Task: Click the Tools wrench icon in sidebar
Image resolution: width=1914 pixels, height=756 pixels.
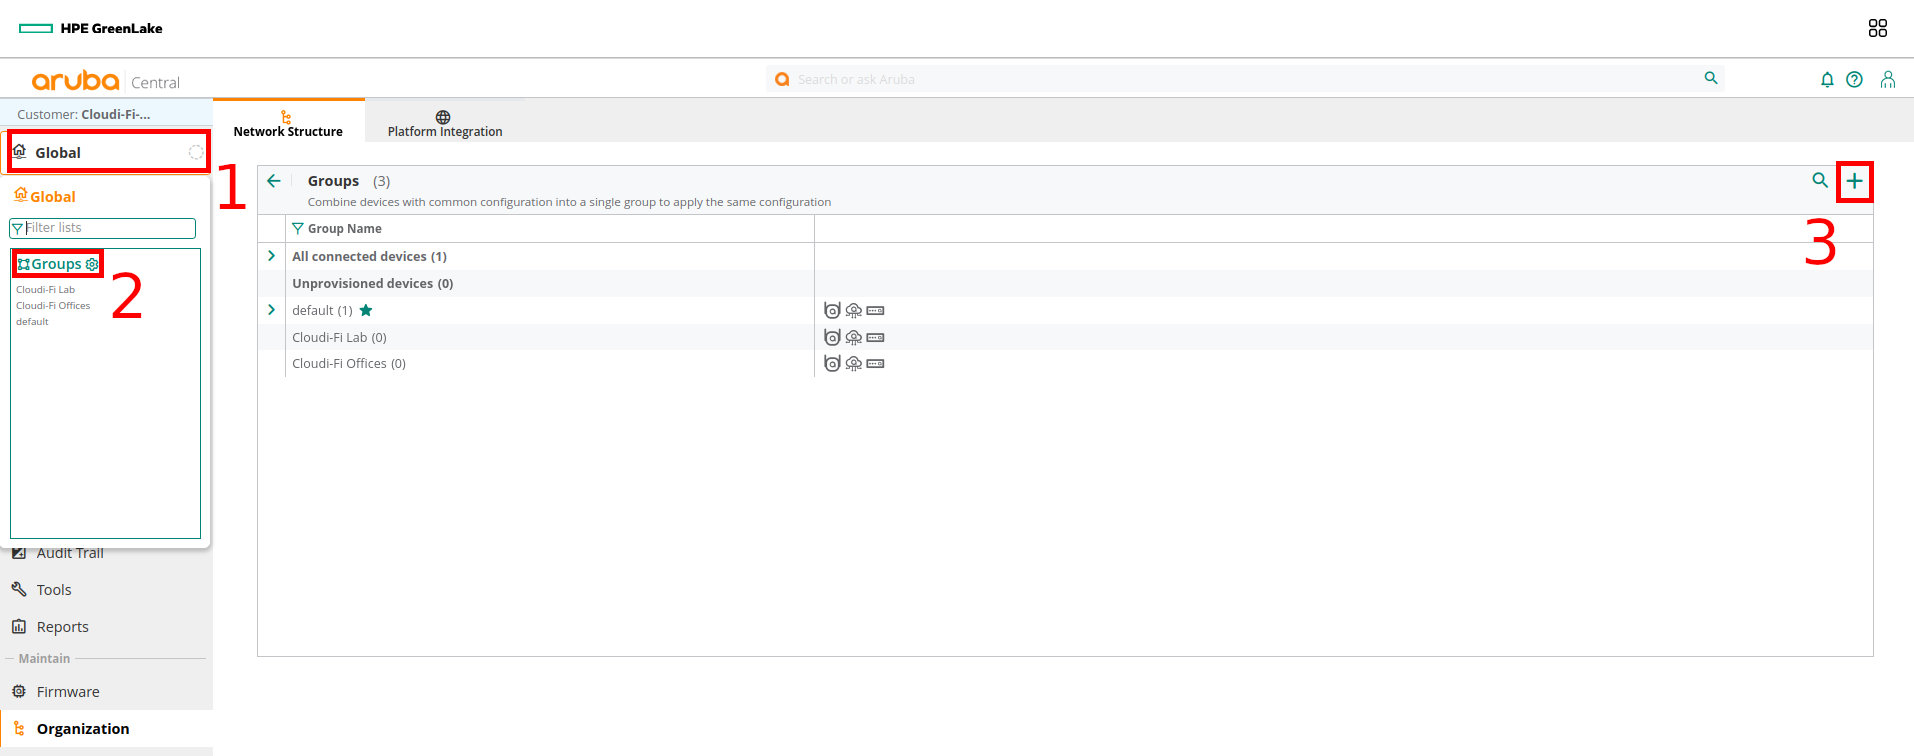Action: pyautogui.click(x=19, y=589)
